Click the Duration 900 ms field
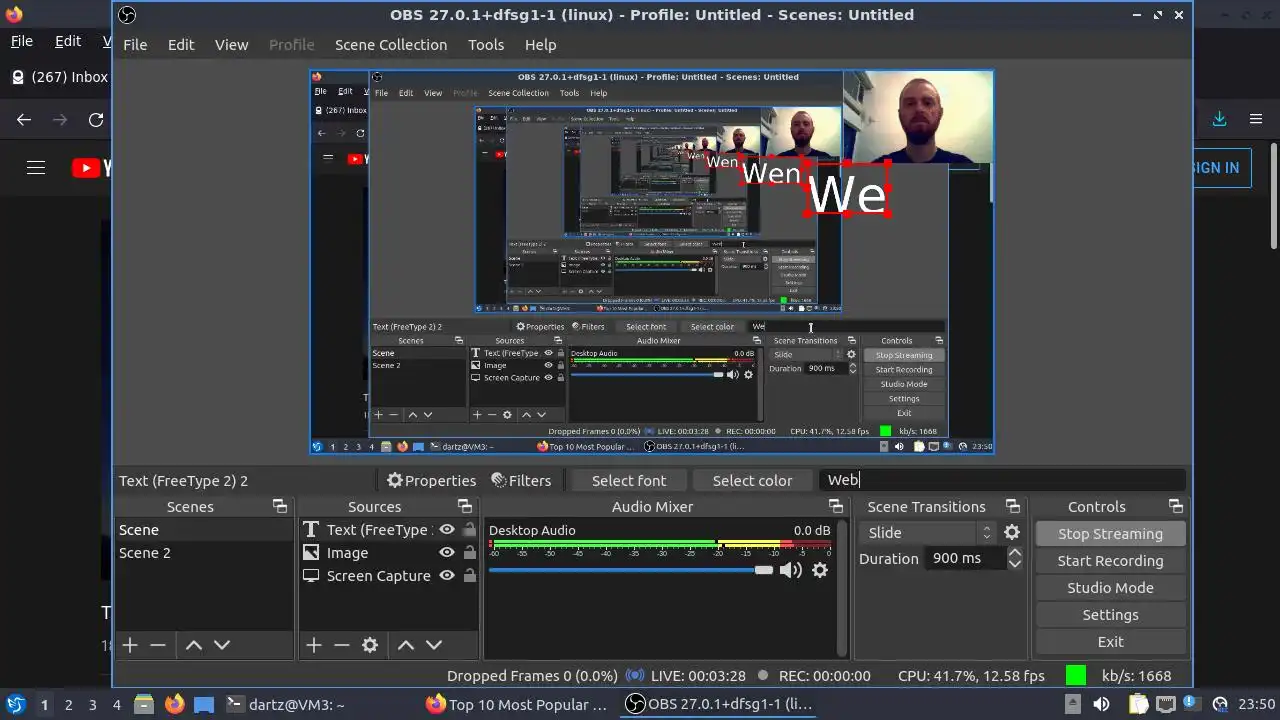Screen dimensions: 1280x720 point(964,558)
